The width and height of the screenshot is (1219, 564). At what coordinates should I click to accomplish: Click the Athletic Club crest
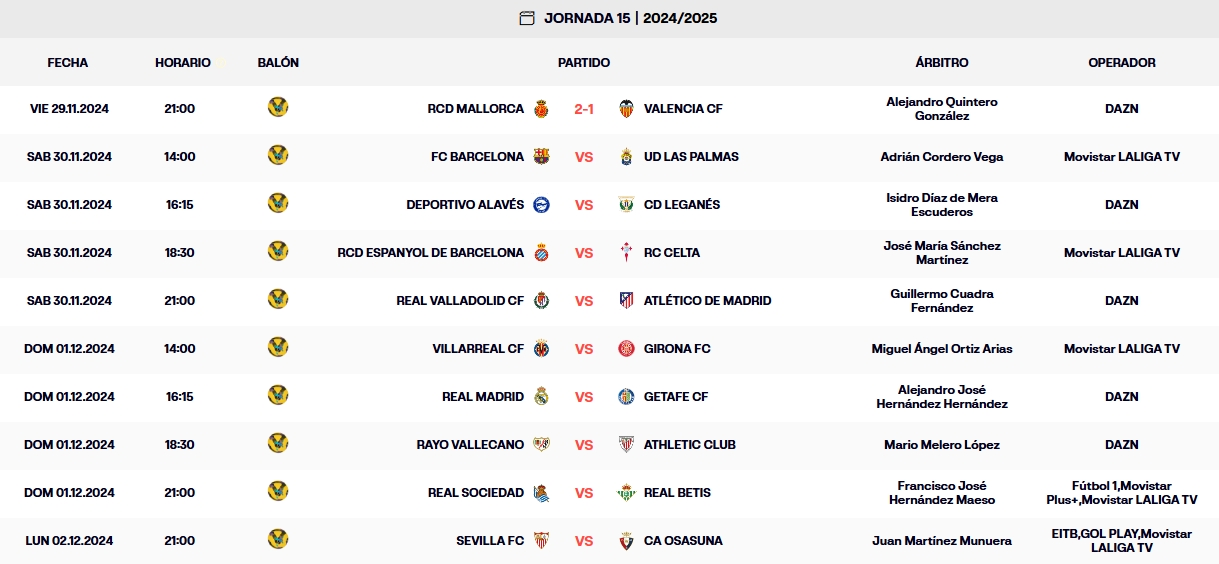pyautogui.click(x=626, y=445)
